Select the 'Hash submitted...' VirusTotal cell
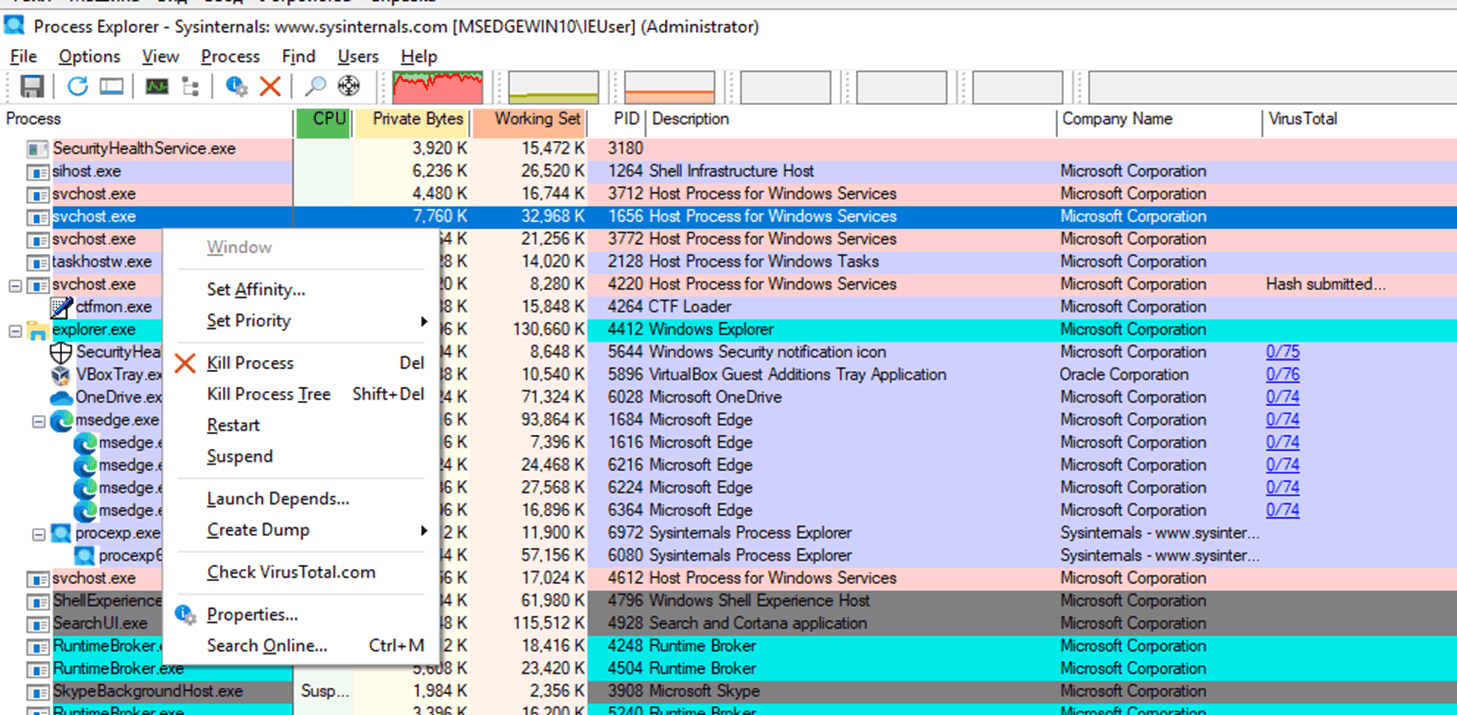The height and width of the screenshot is (715, 1457). tap(1326, 284)
